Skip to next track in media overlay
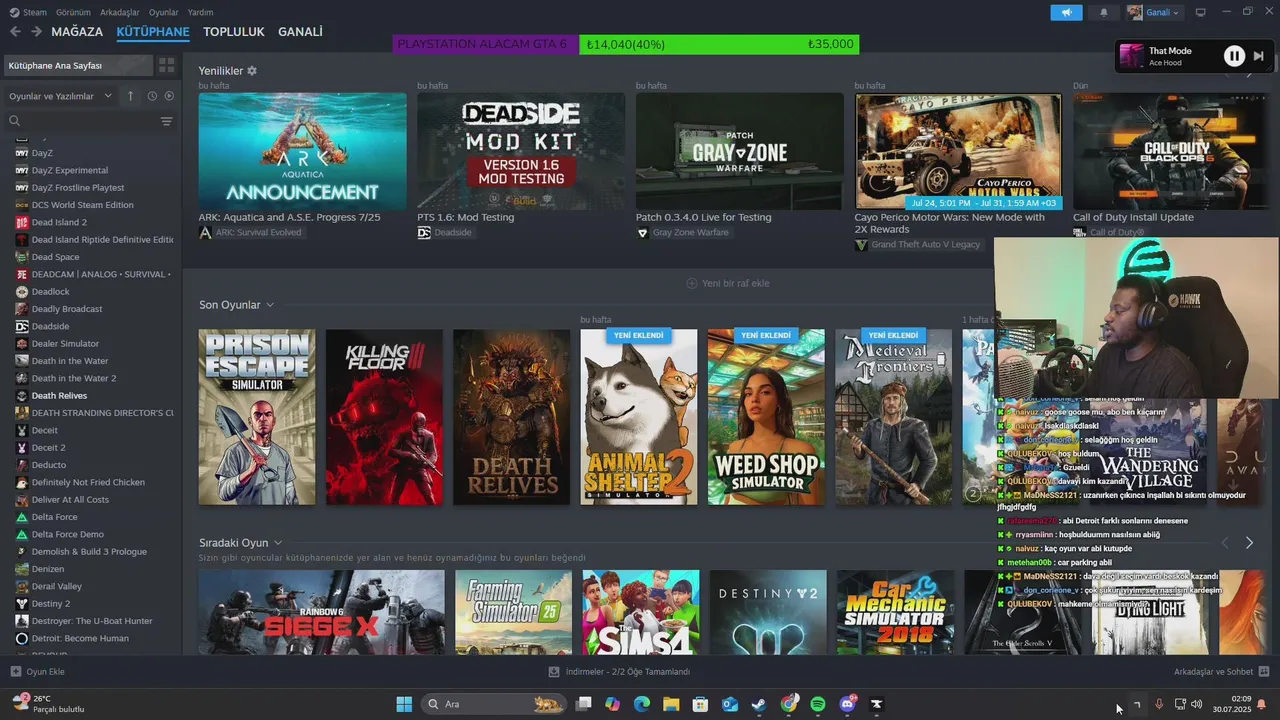This screenshot has width=1280, height=720. 1259,57
